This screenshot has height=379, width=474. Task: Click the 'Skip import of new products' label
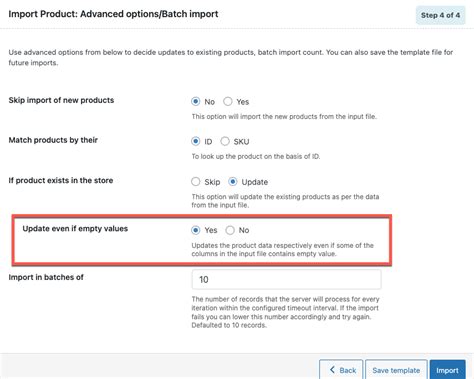pos(61,100)
